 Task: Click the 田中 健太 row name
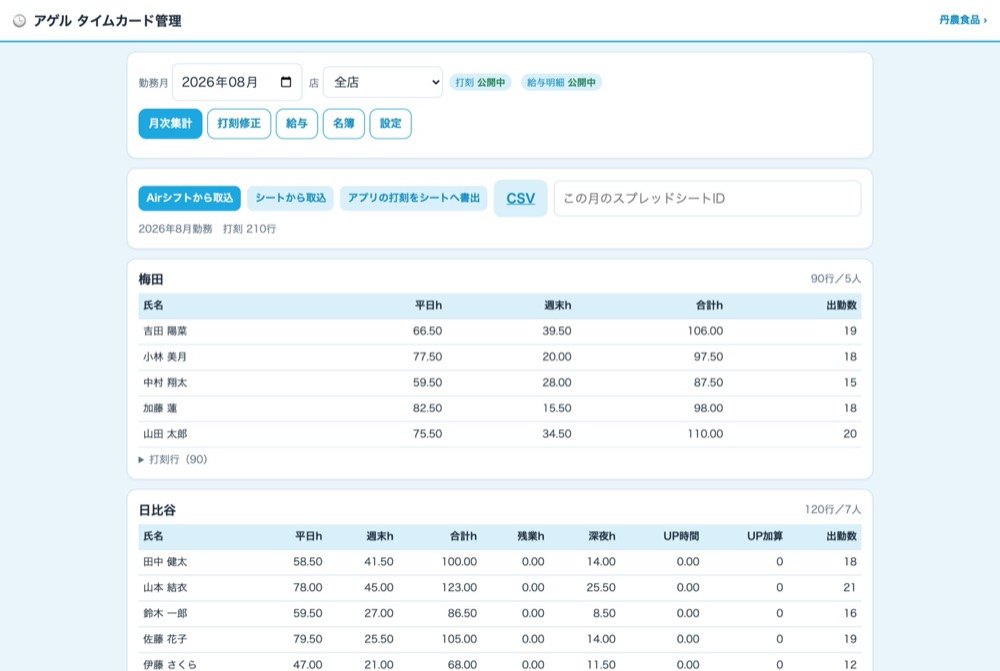[x=165, y=562]
